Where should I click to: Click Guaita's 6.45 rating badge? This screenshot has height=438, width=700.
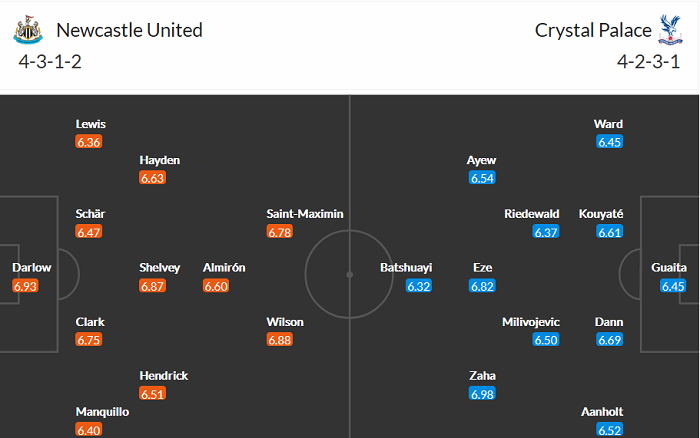pyautogui.click(x=673, y=286)
